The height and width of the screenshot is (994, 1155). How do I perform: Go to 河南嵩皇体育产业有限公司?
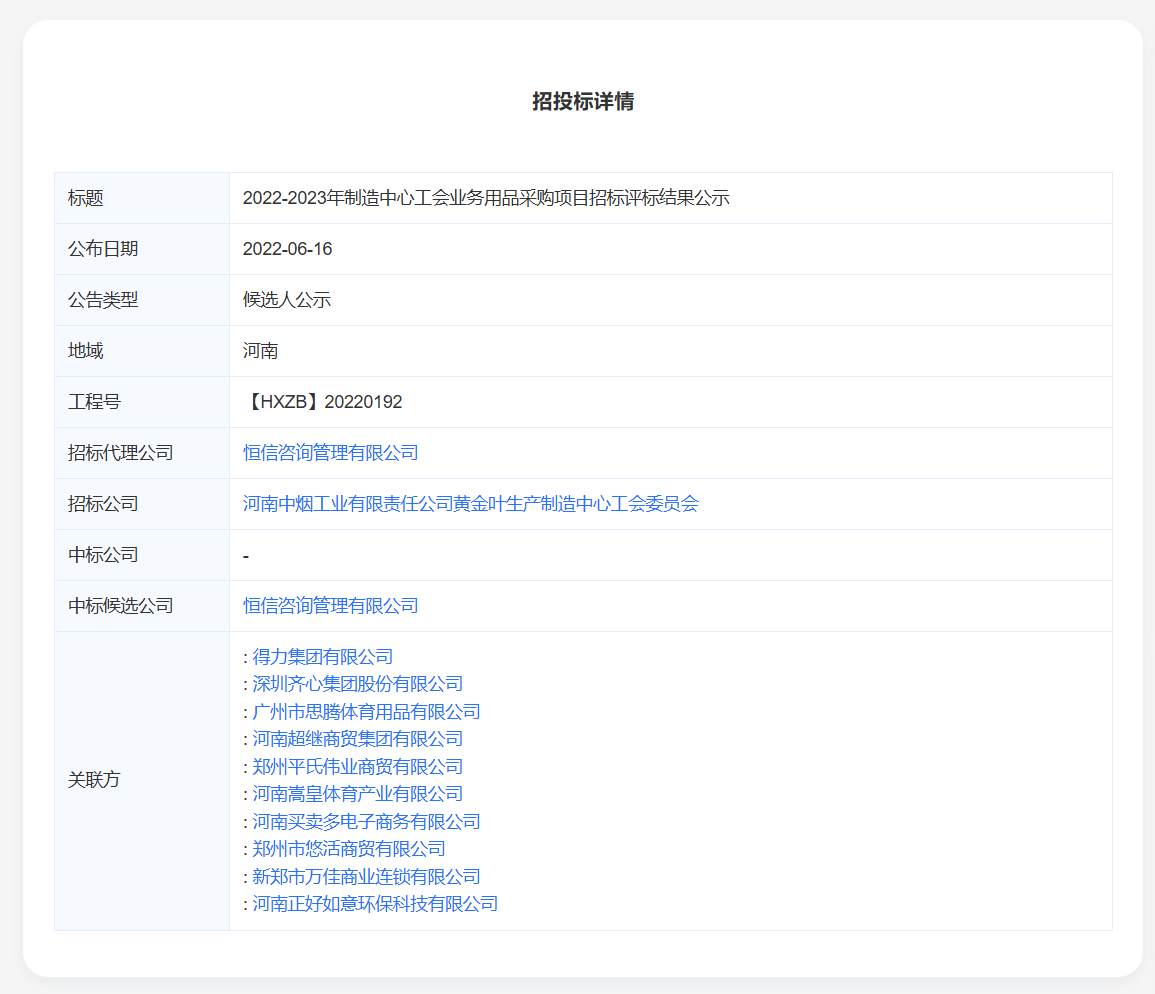[357, 794]
